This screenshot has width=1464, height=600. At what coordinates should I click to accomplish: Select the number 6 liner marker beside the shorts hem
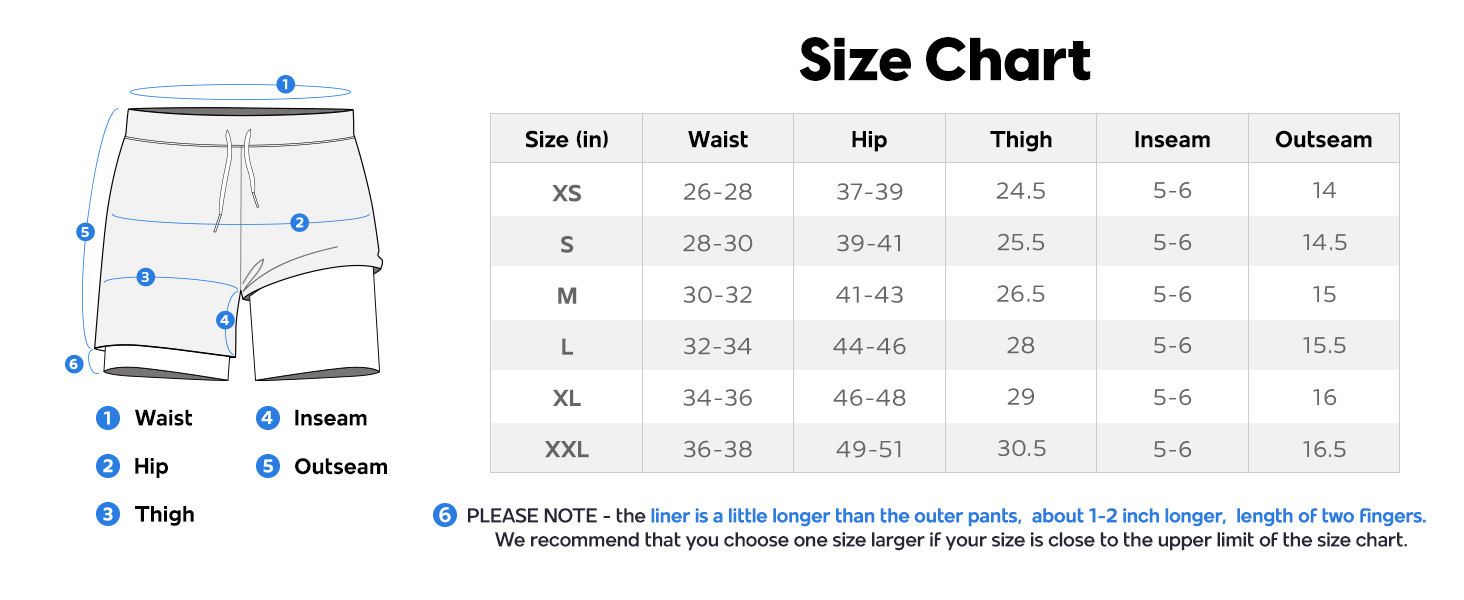tap(73, 364)
